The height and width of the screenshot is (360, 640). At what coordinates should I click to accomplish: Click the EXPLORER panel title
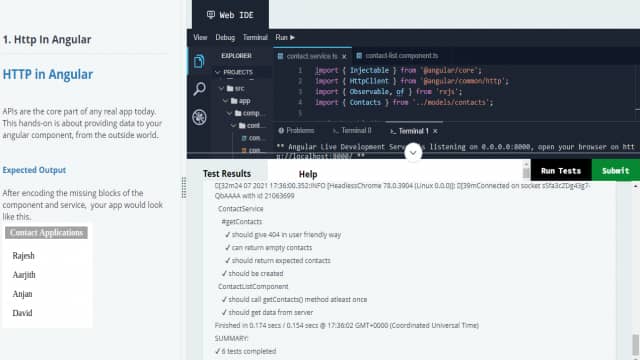(x=236, y=56)
